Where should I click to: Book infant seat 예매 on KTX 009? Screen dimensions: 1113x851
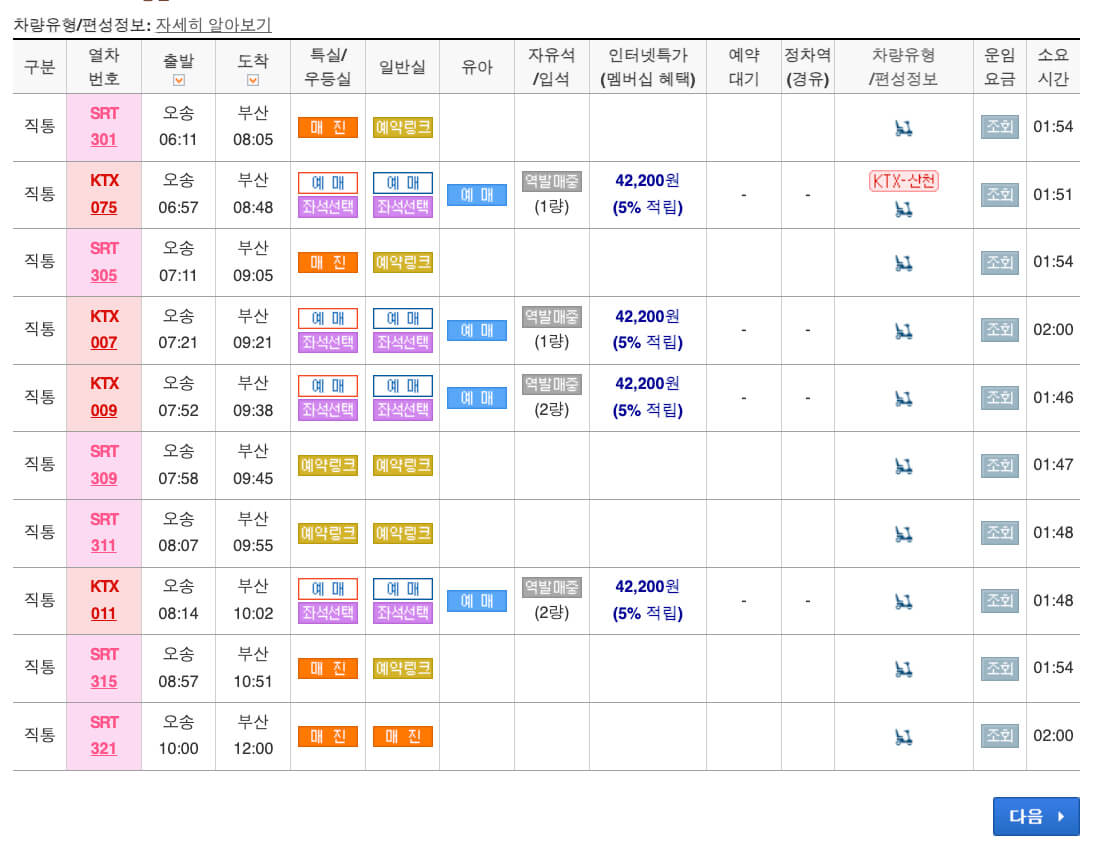(x=477, y=398)
